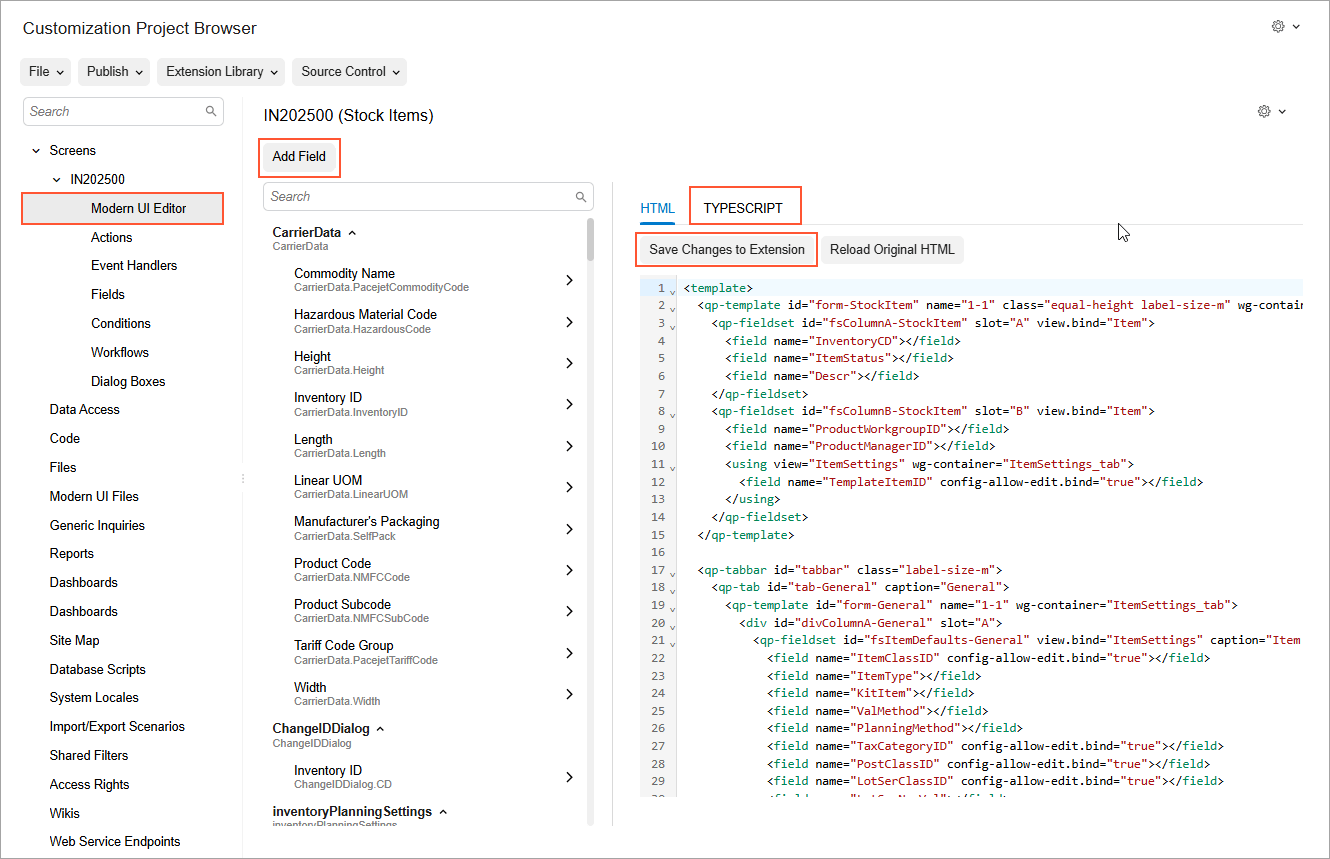Open Shared Filters section
The width and height of the screenshot is (1330, 859).
pos(89,756)
